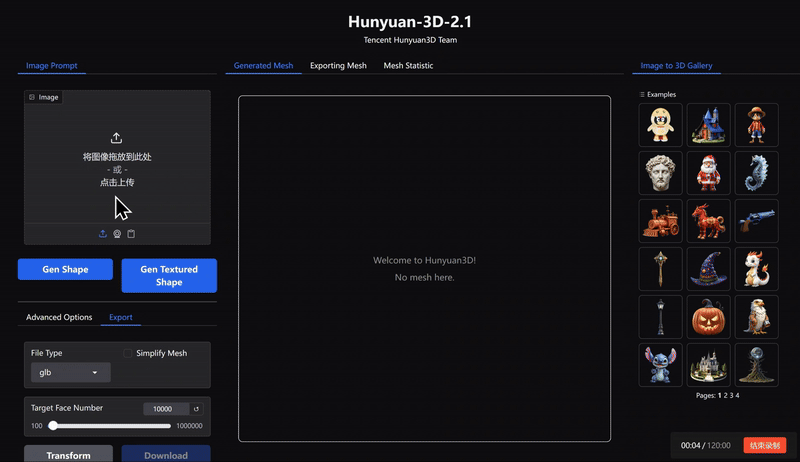This screenshot has height=462, width=800.
Task: Open the File Type glb dropdown
Action: (x=71, y=372)
